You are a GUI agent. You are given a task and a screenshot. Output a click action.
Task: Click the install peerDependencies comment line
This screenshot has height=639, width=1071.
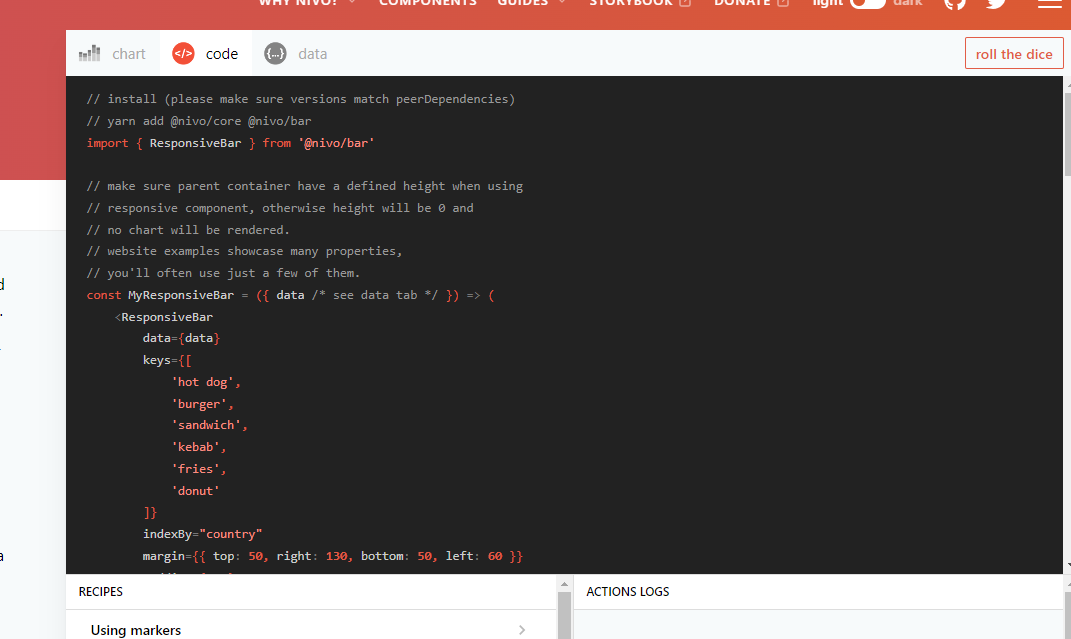(301, 99)
